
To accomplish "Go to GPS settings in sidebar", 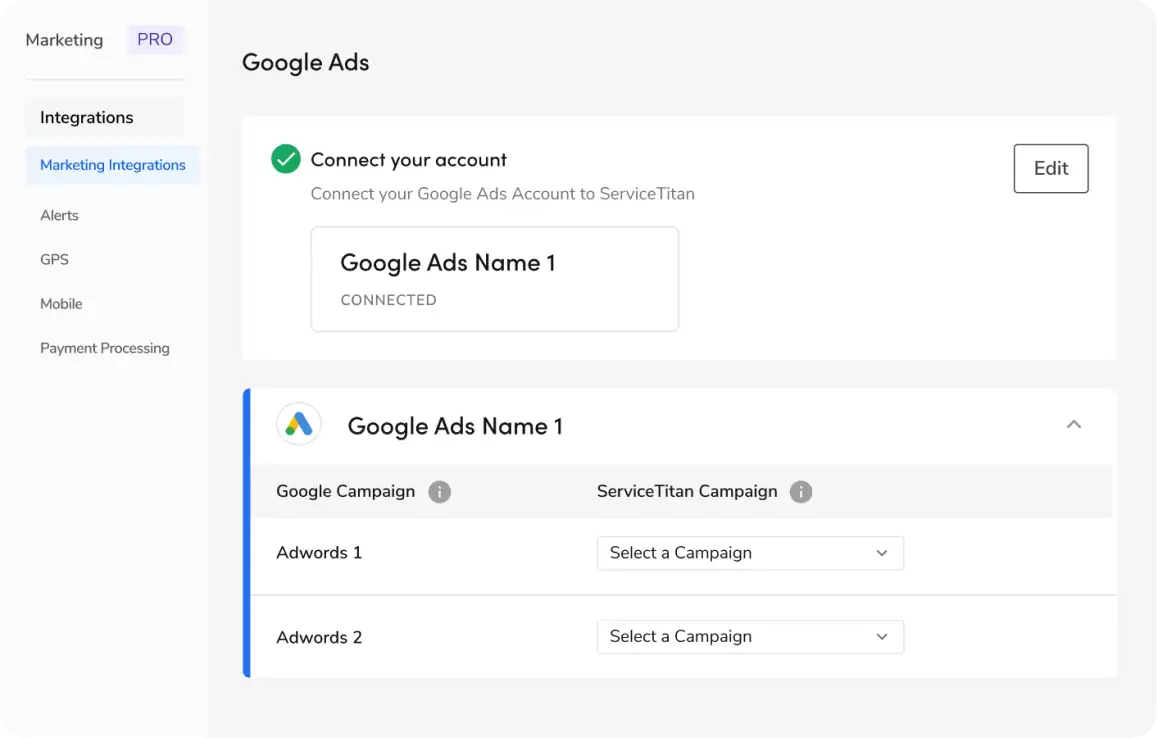I will (54, 260).
